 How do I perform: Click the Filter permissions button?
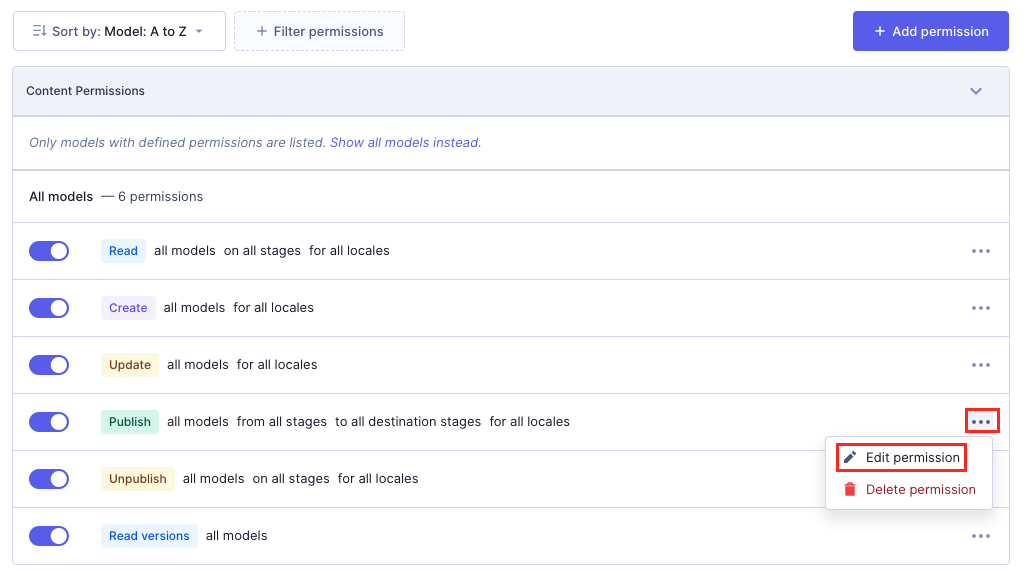(319, 31)
